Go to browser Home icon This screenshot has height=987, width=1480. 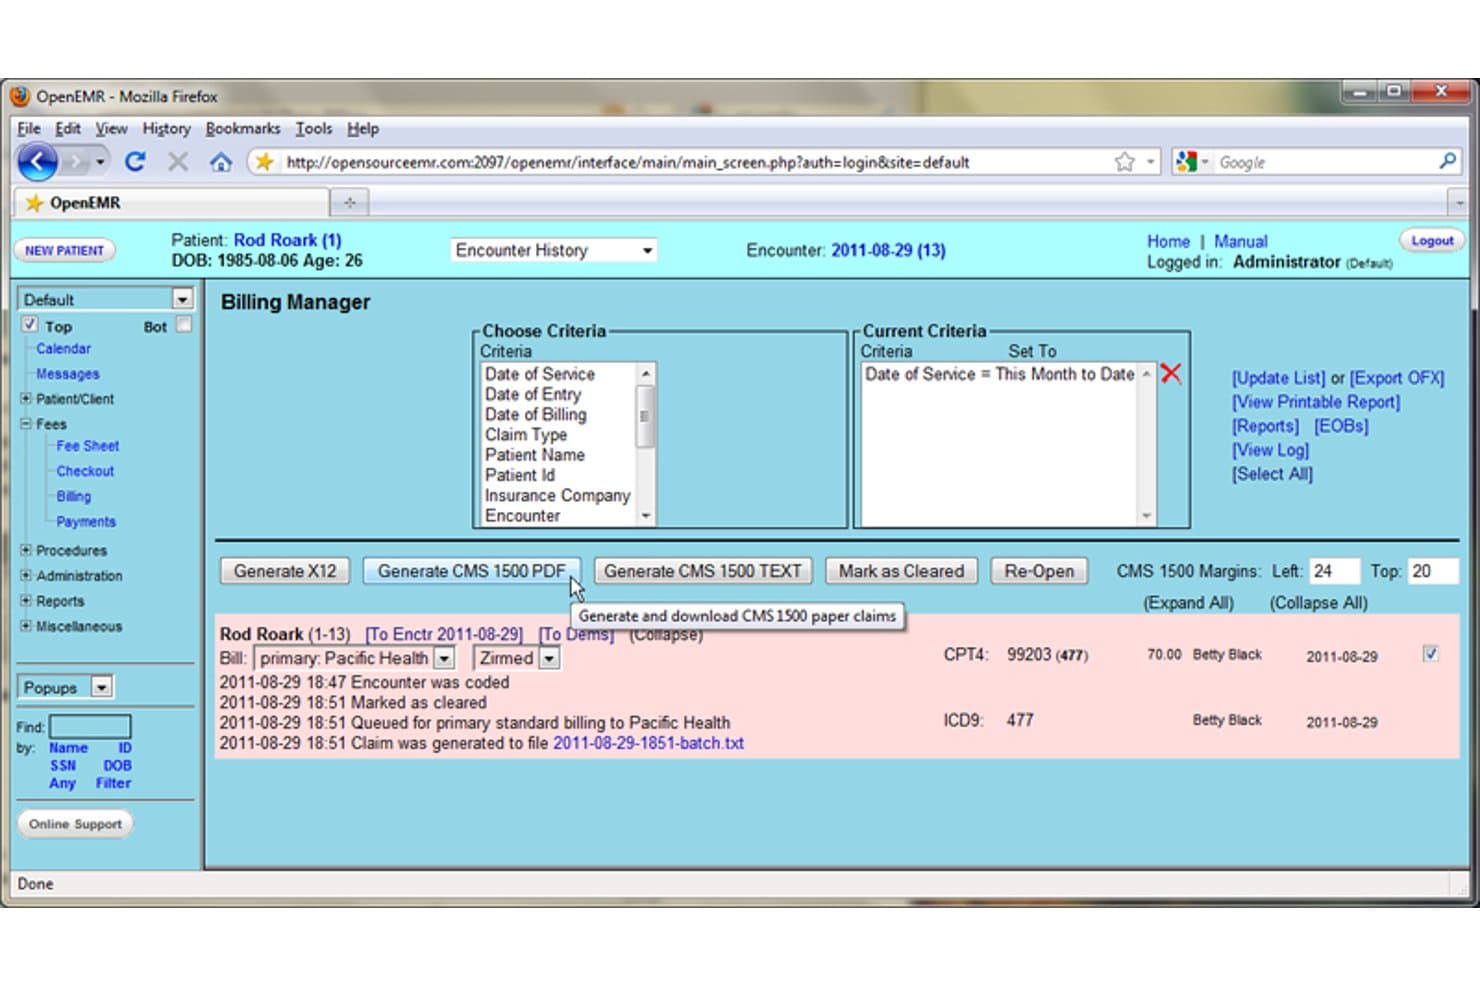pyautogui.click(x=221, y=161)
